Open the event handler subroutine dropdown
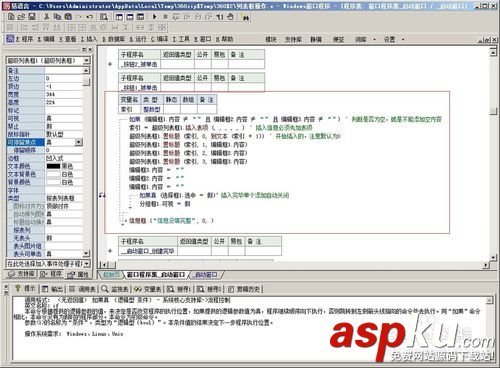500x368 pixels. pyautogui.click(x=87, y=264)
